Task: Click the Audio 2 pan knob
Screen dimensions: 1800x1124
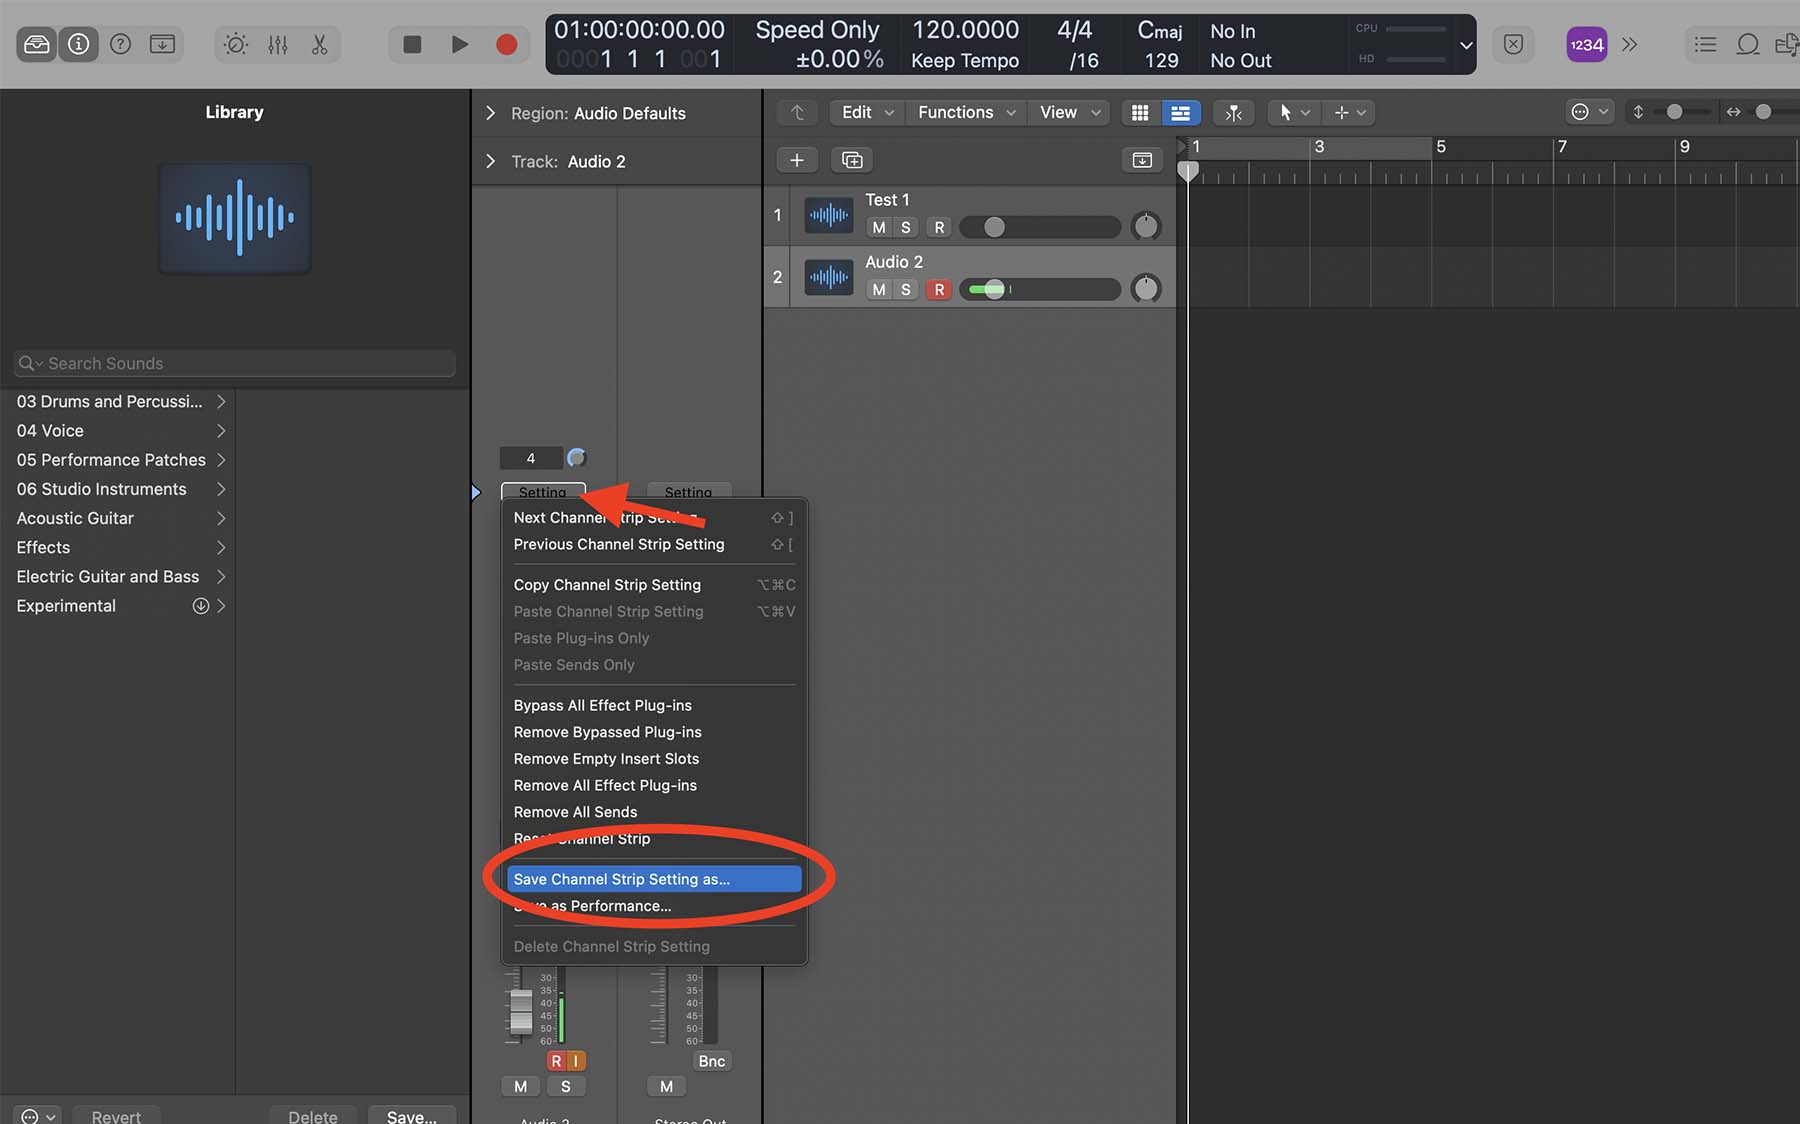Action: (1146, 289)
